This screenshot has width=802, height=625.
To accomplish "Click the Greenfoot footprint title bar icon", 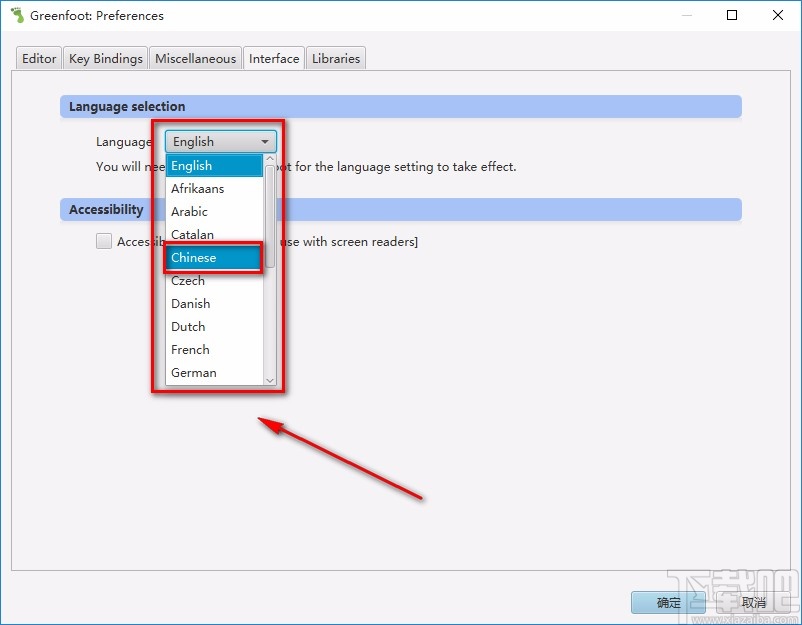I will coord(17,15).
